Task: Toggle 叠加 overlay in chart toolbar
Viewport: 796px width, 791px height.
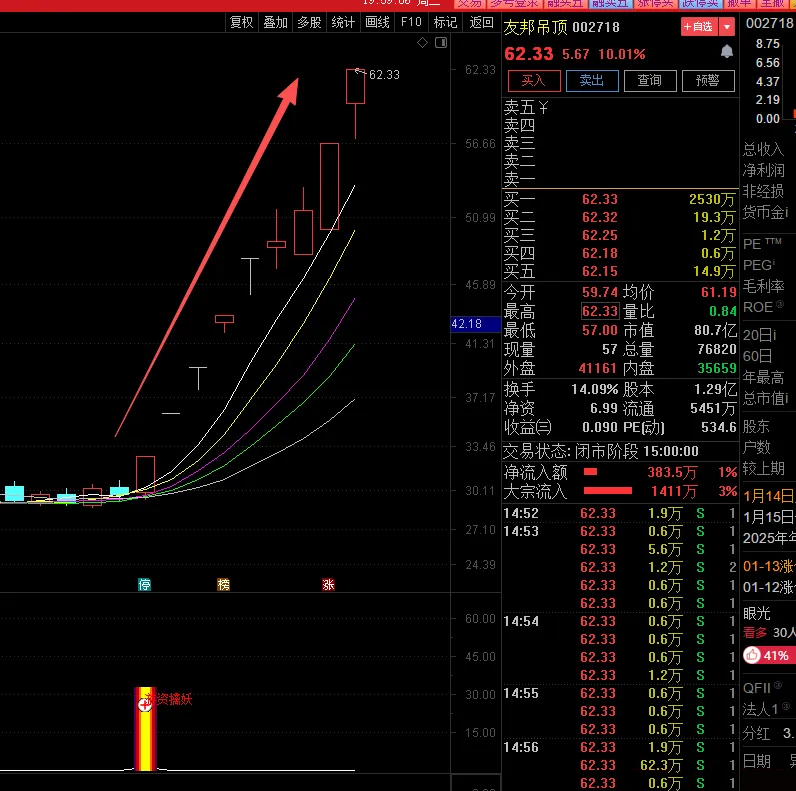Action: (275, 22)
